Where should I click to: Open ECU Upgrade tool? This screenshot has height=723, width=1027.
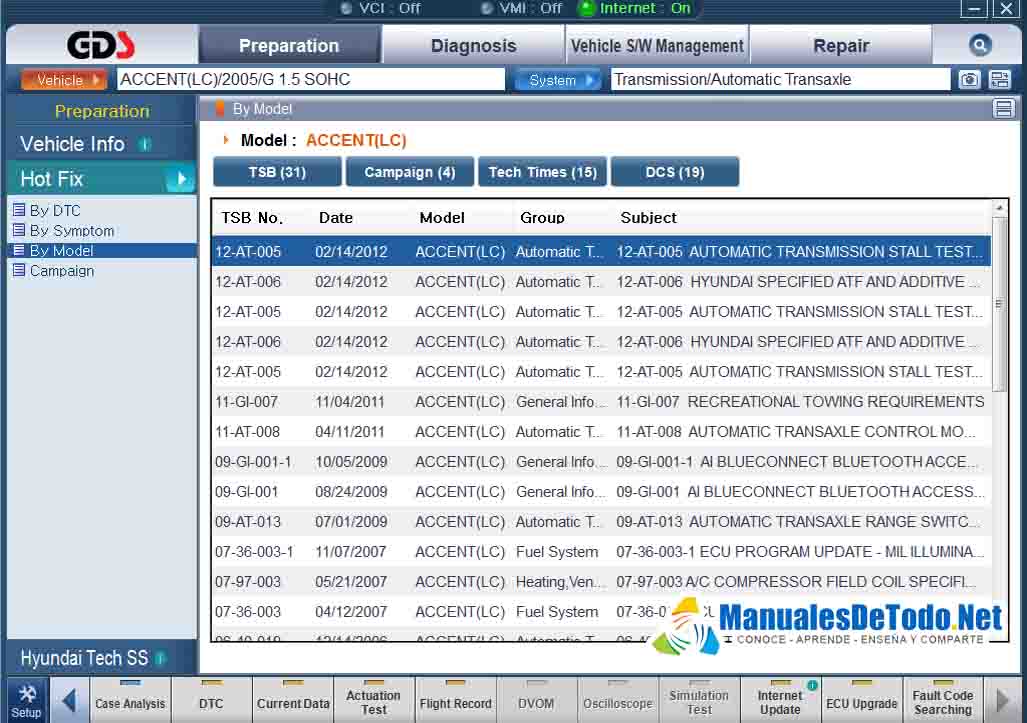pyautogui.click(x=861, y=701)
